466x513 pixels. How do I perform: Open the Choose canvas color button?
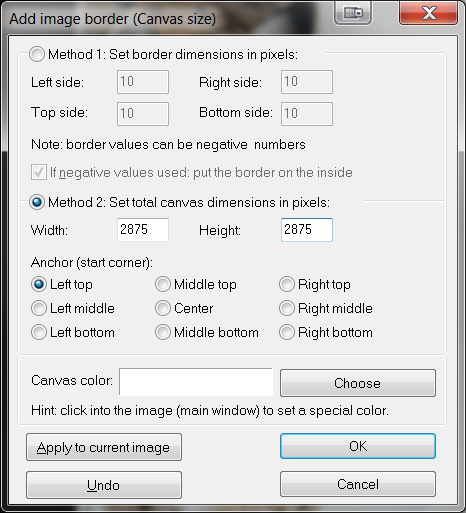coord(358,383)
